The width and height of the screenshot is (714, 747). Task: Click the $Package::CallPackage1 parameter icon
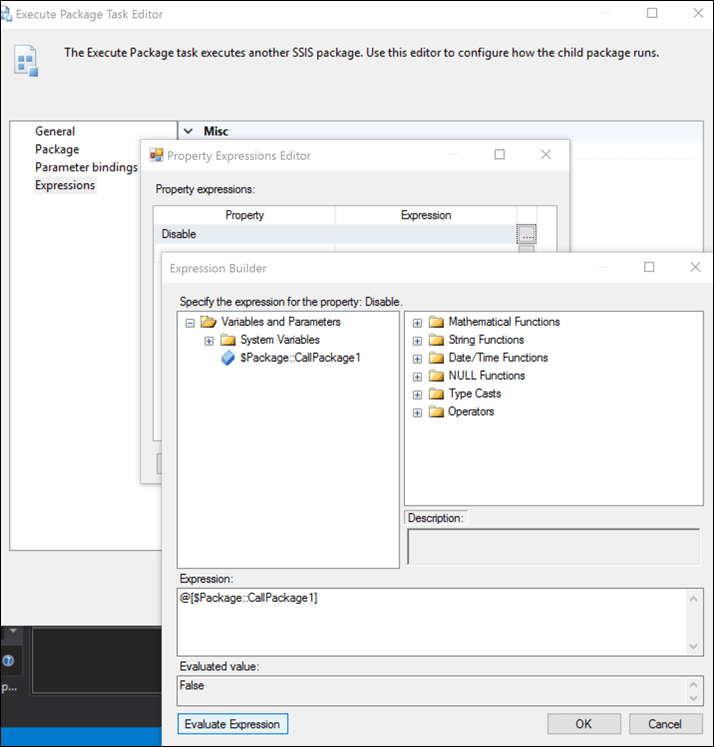coord(227,358)
